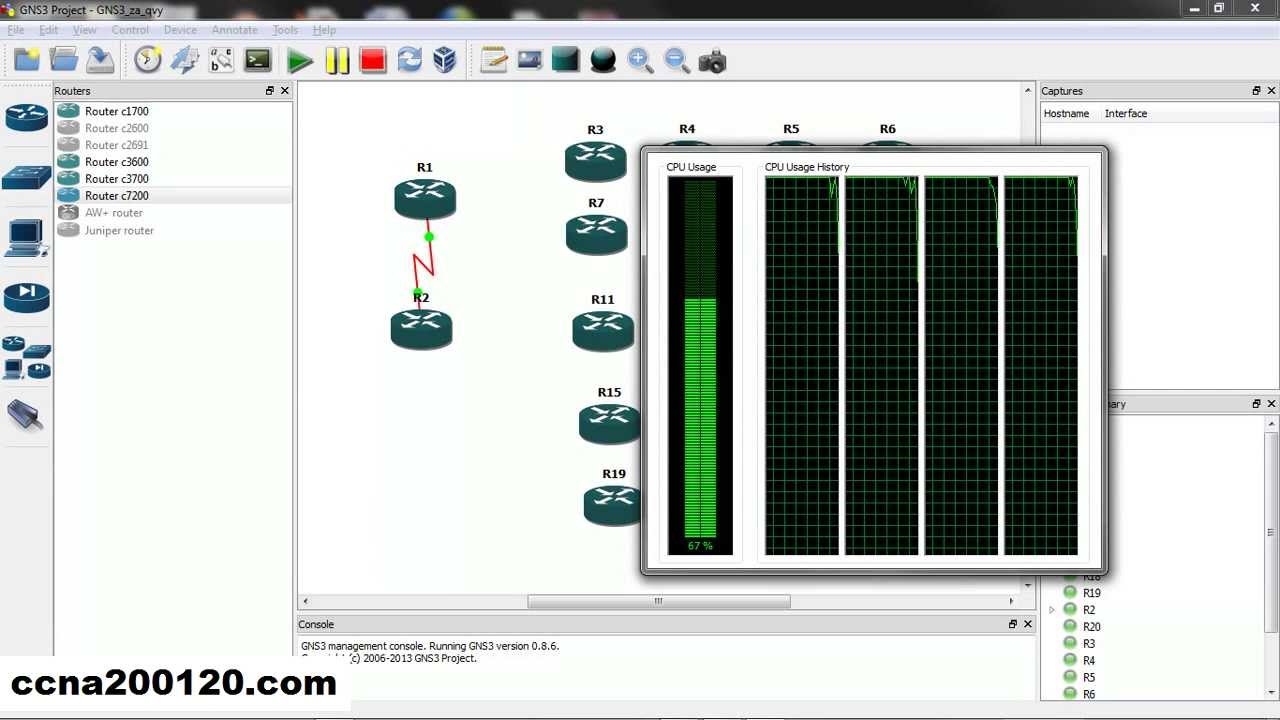Screen dimensions: 1280x720
Task: Select Router c3600 in Routers list
Action: tap(172, 162)
